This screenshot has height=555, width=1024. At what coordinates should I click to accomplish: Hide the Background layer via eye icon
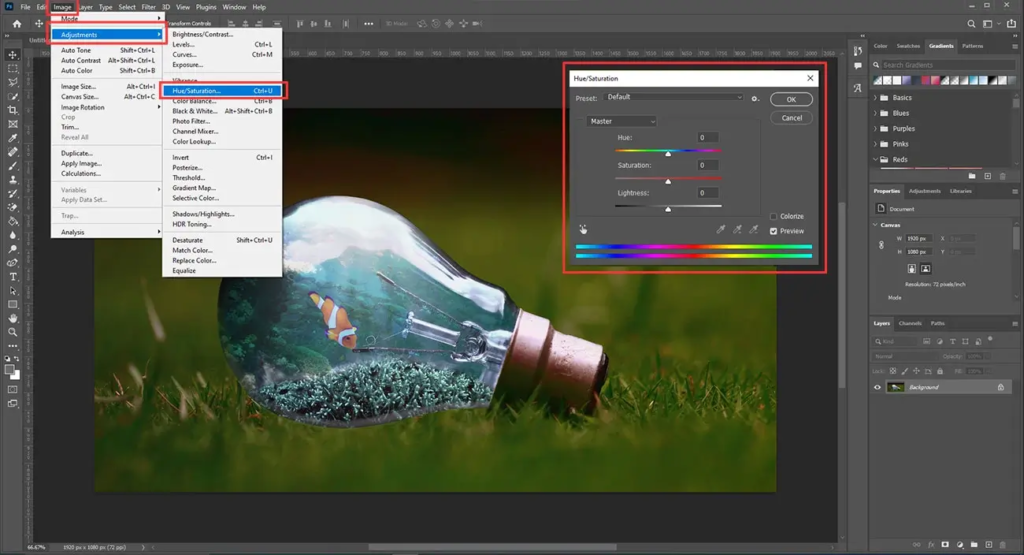pos(877,387)
